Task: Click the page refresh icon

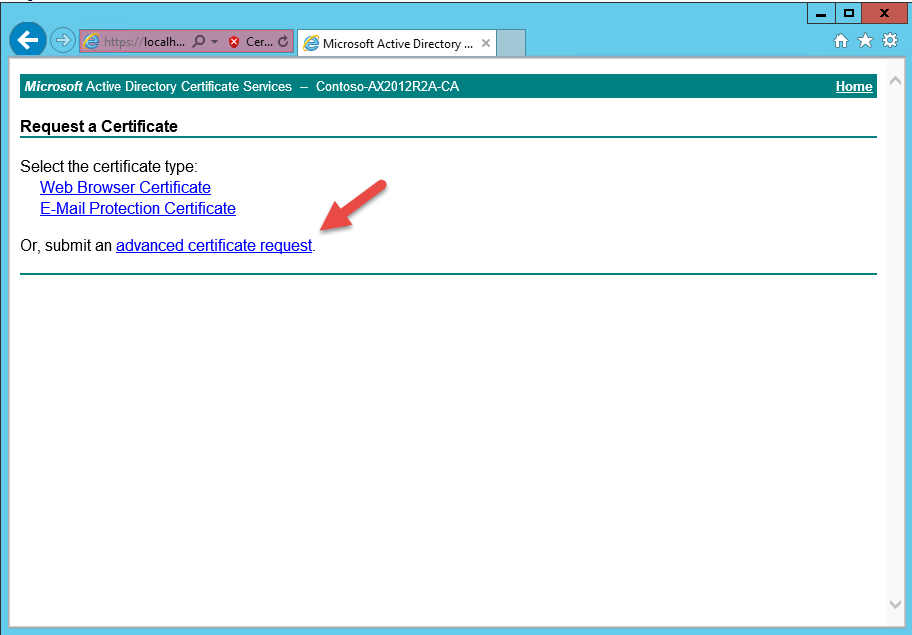Action: click(x=283, y=42)
